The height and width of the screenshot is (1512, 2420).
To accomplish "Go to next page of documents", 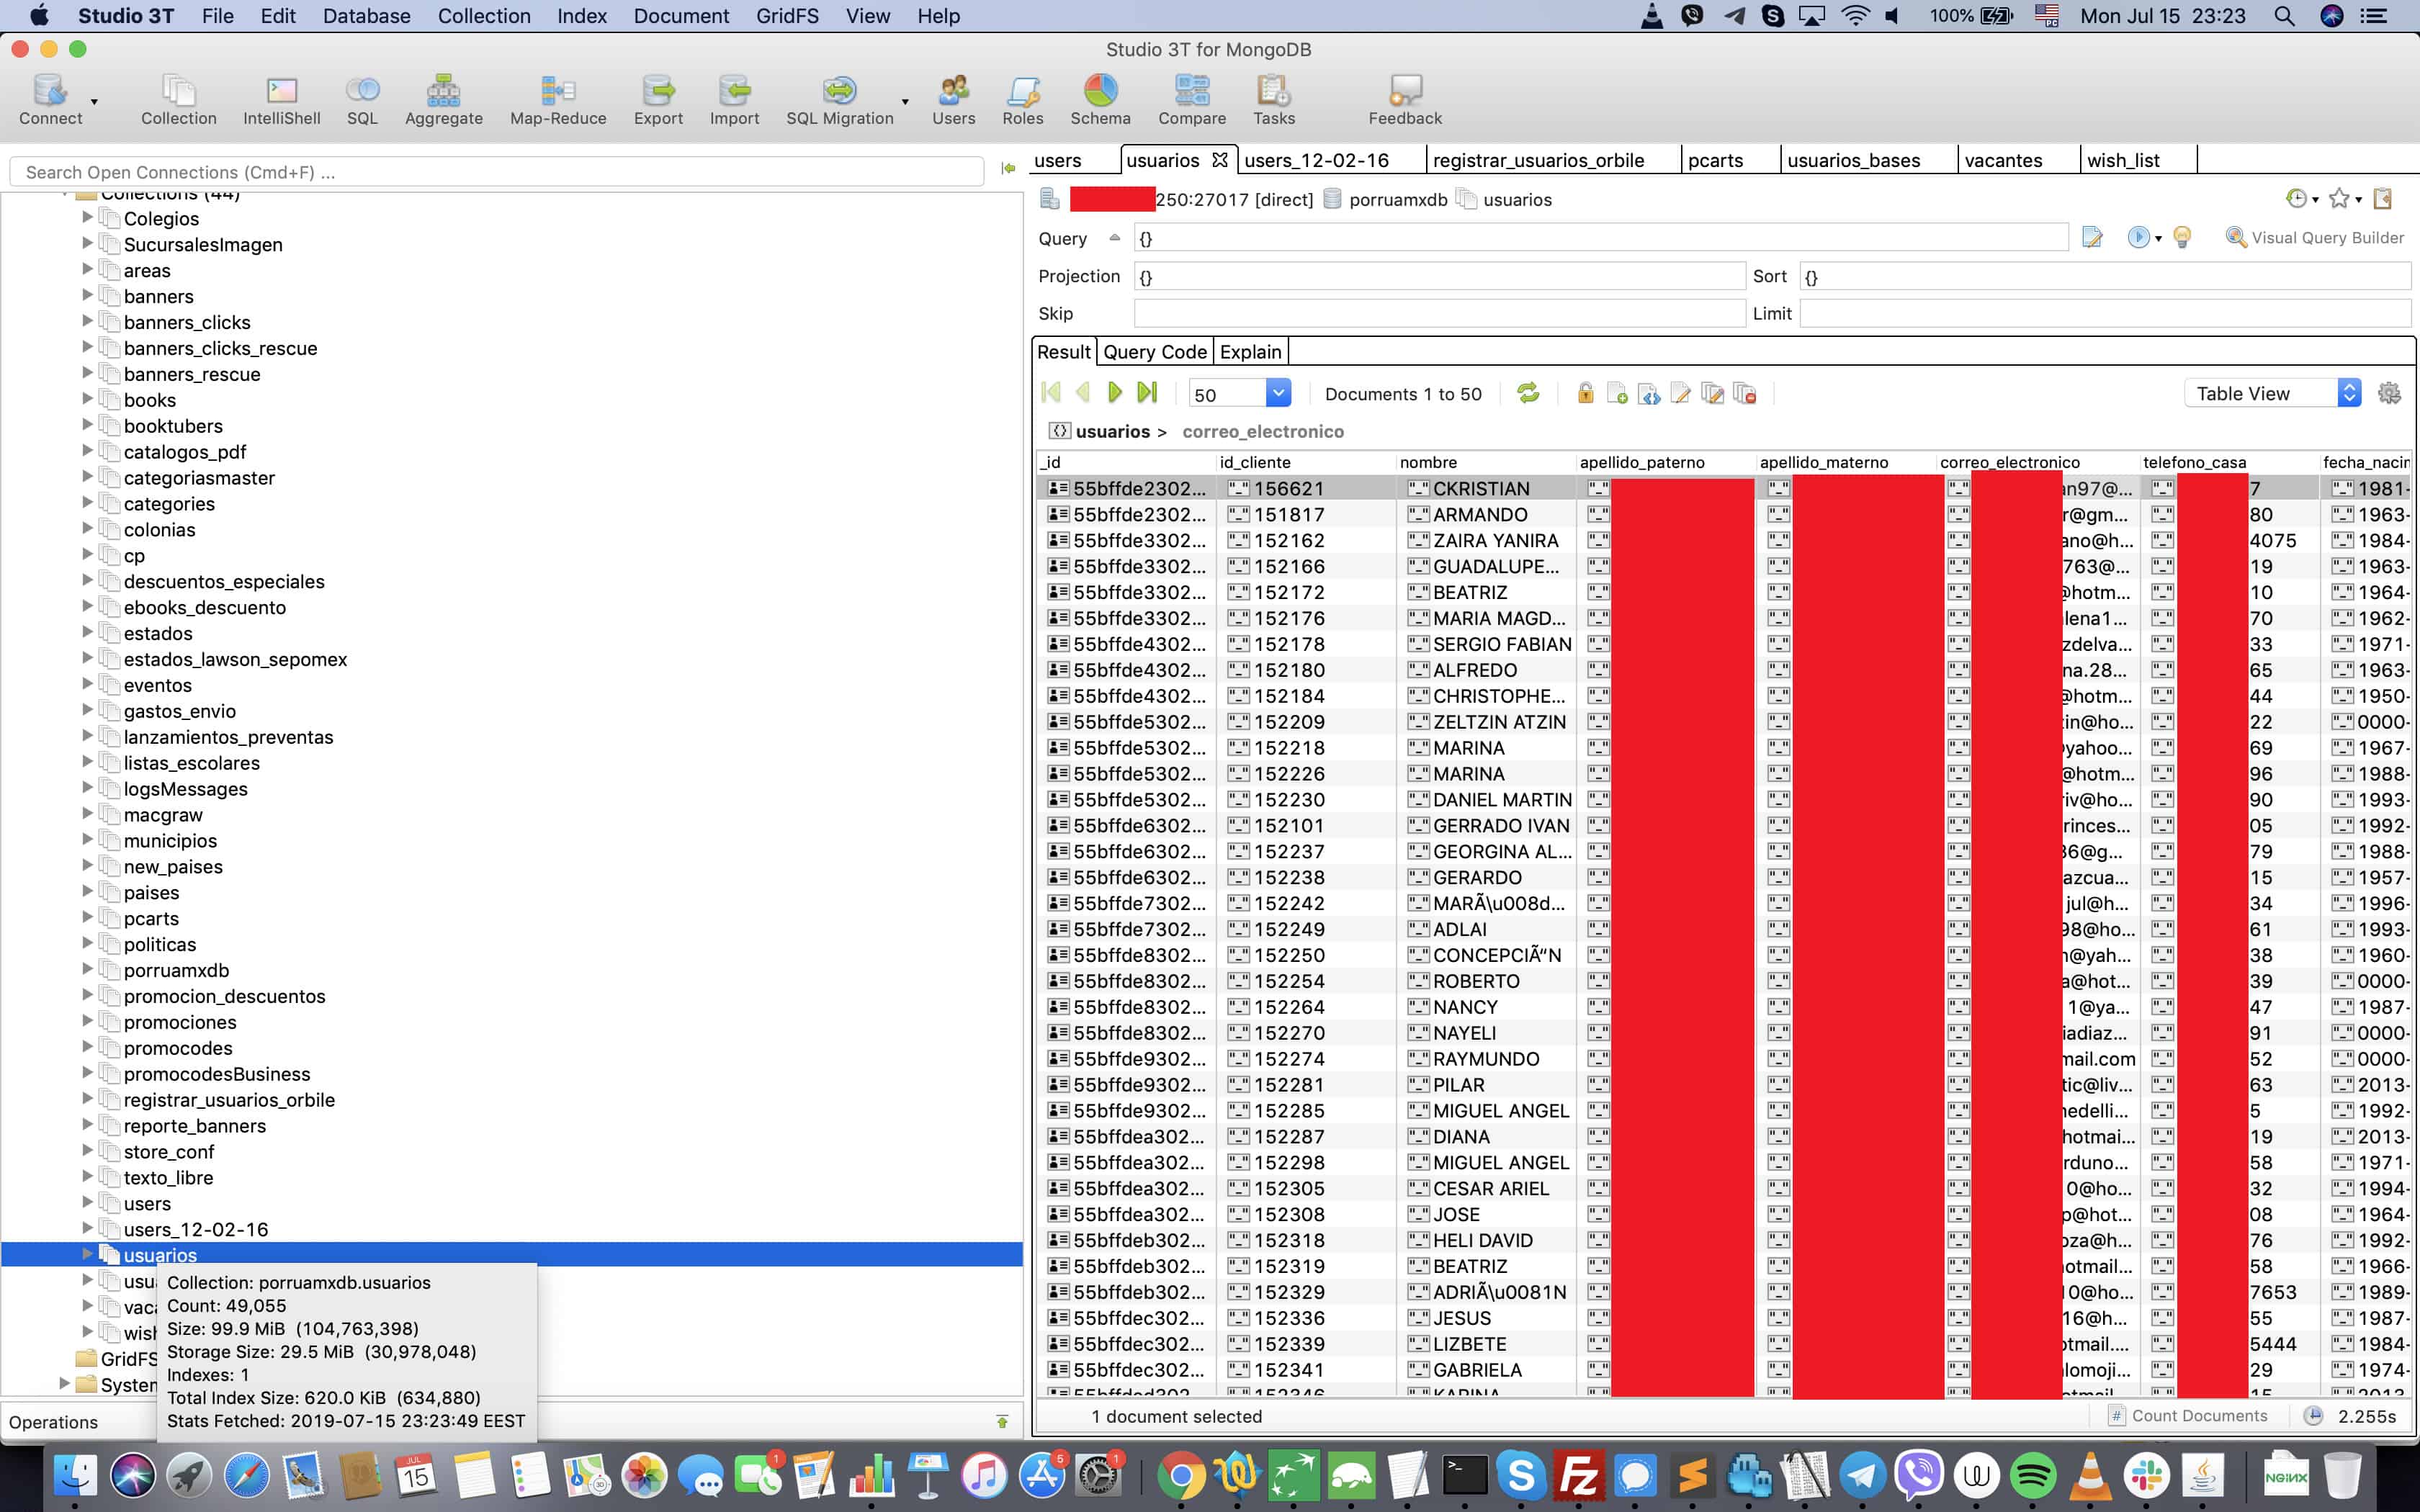I will [x=1115, y=393].
